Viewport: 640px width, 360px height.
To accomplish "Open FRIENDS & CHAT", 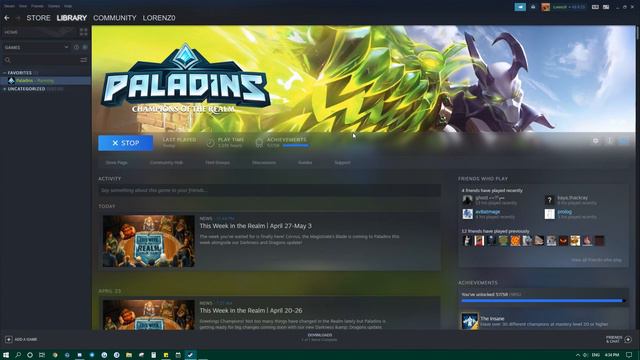I will [x=618, y=339].
